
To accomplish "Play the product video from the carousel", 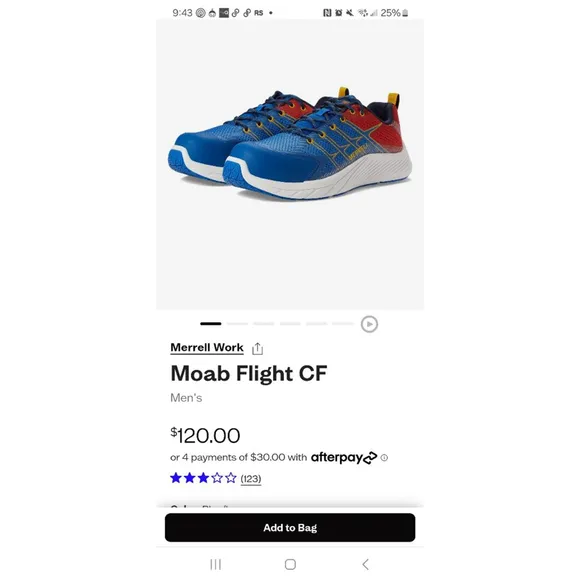I will (369, 324).
